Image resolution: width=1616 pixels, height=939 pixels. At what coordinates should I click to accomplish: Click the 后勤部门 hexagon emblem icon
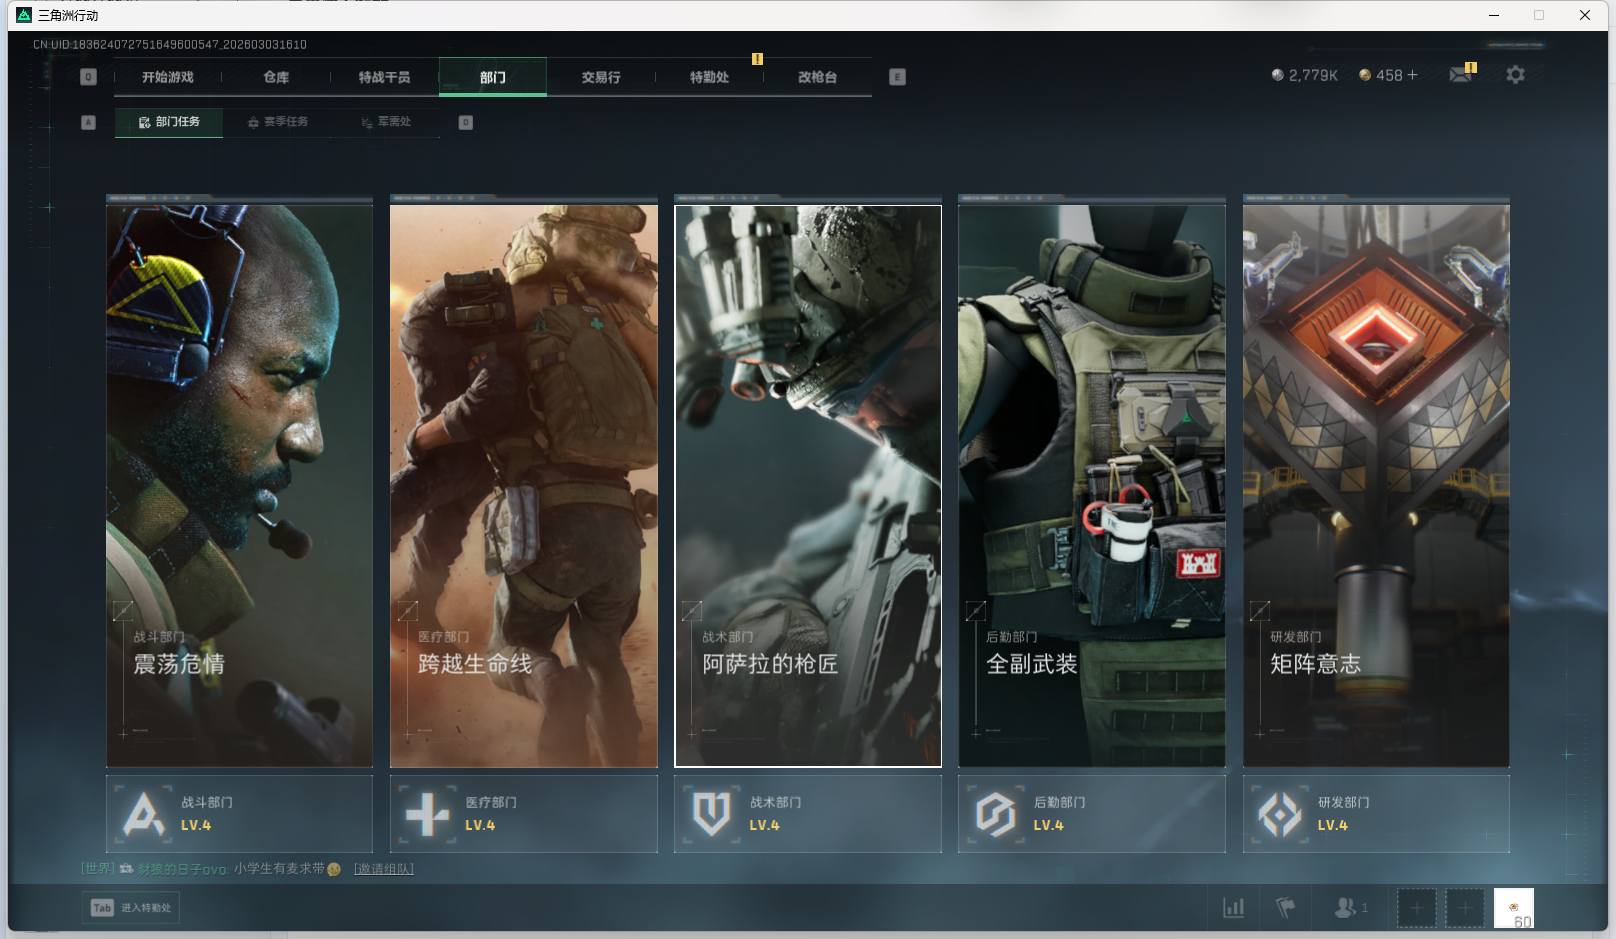[x=995, y=814]
